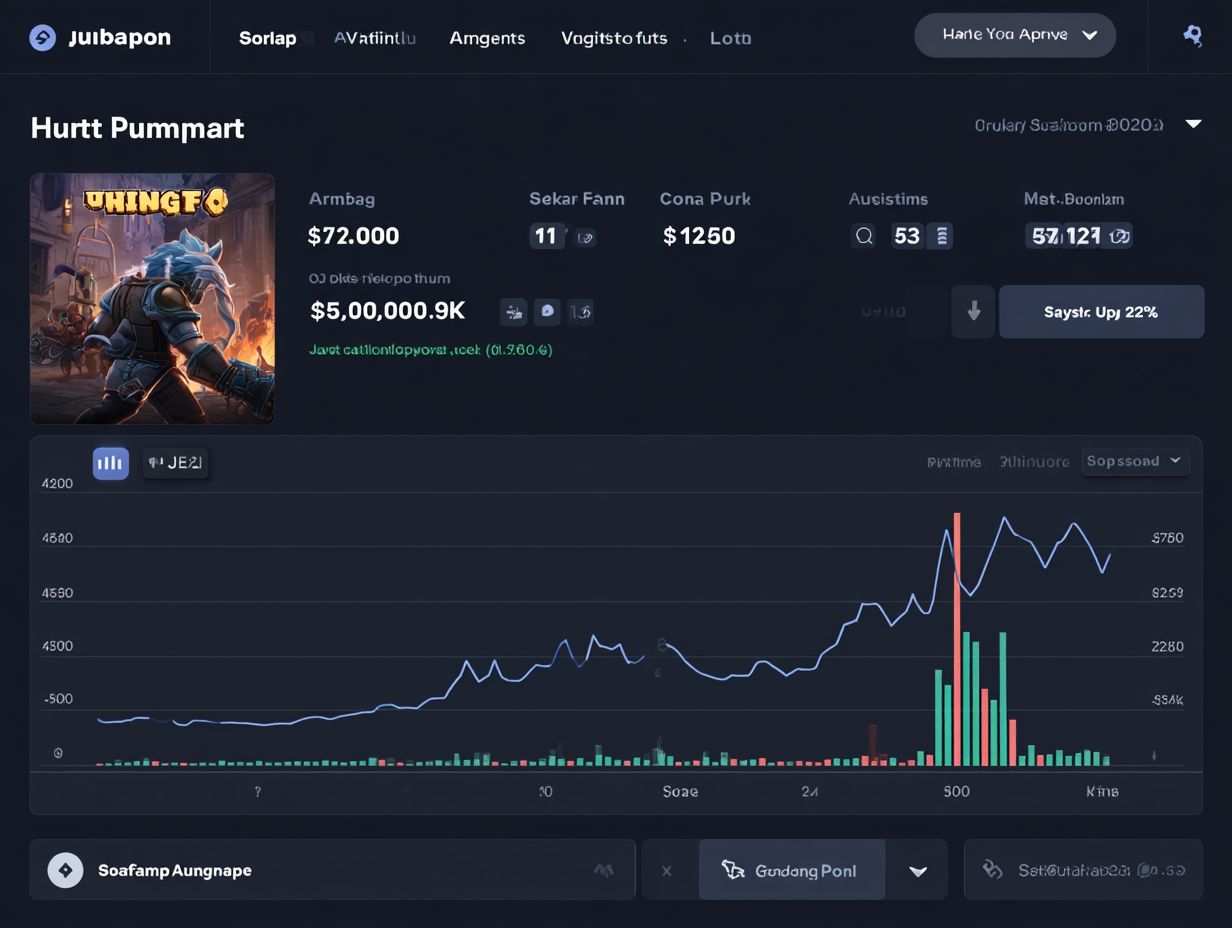Open the game cover art thumbnail
Screen dimensions: 1232x928
(x=152, y=299)
